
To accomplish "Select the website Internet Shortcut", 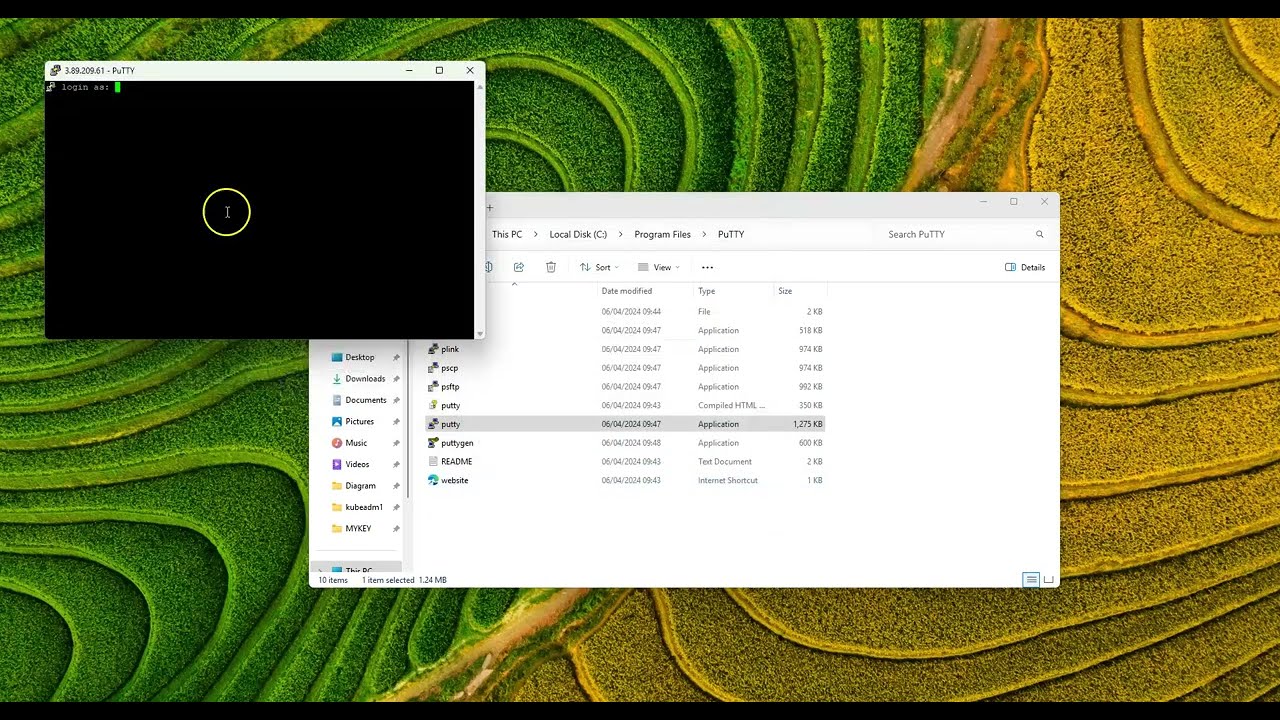I will [454, 480].
